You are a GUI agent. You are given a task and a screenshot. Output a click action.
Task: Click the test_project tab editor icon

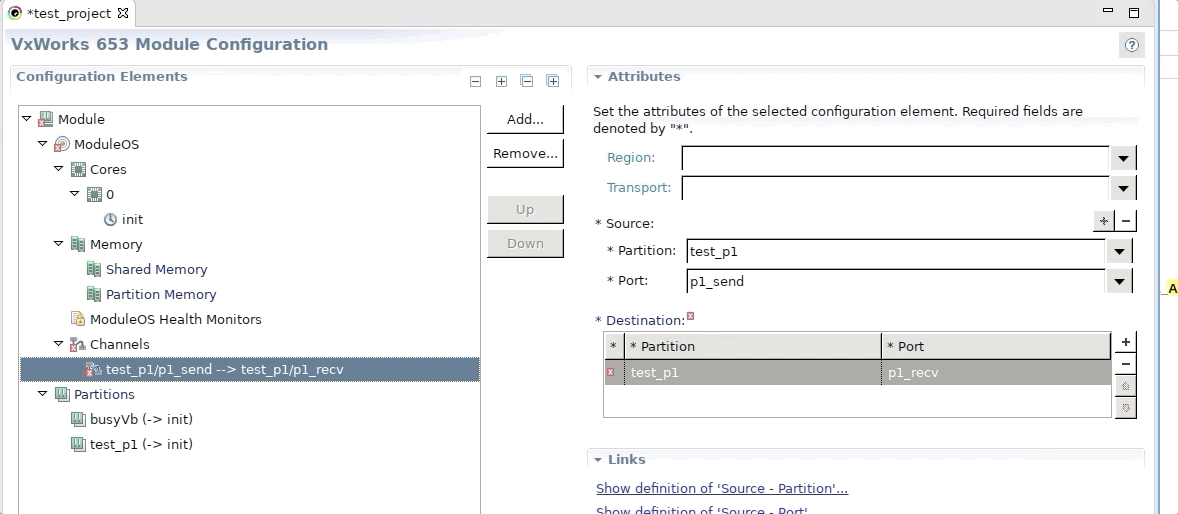(x=15, y=13)
